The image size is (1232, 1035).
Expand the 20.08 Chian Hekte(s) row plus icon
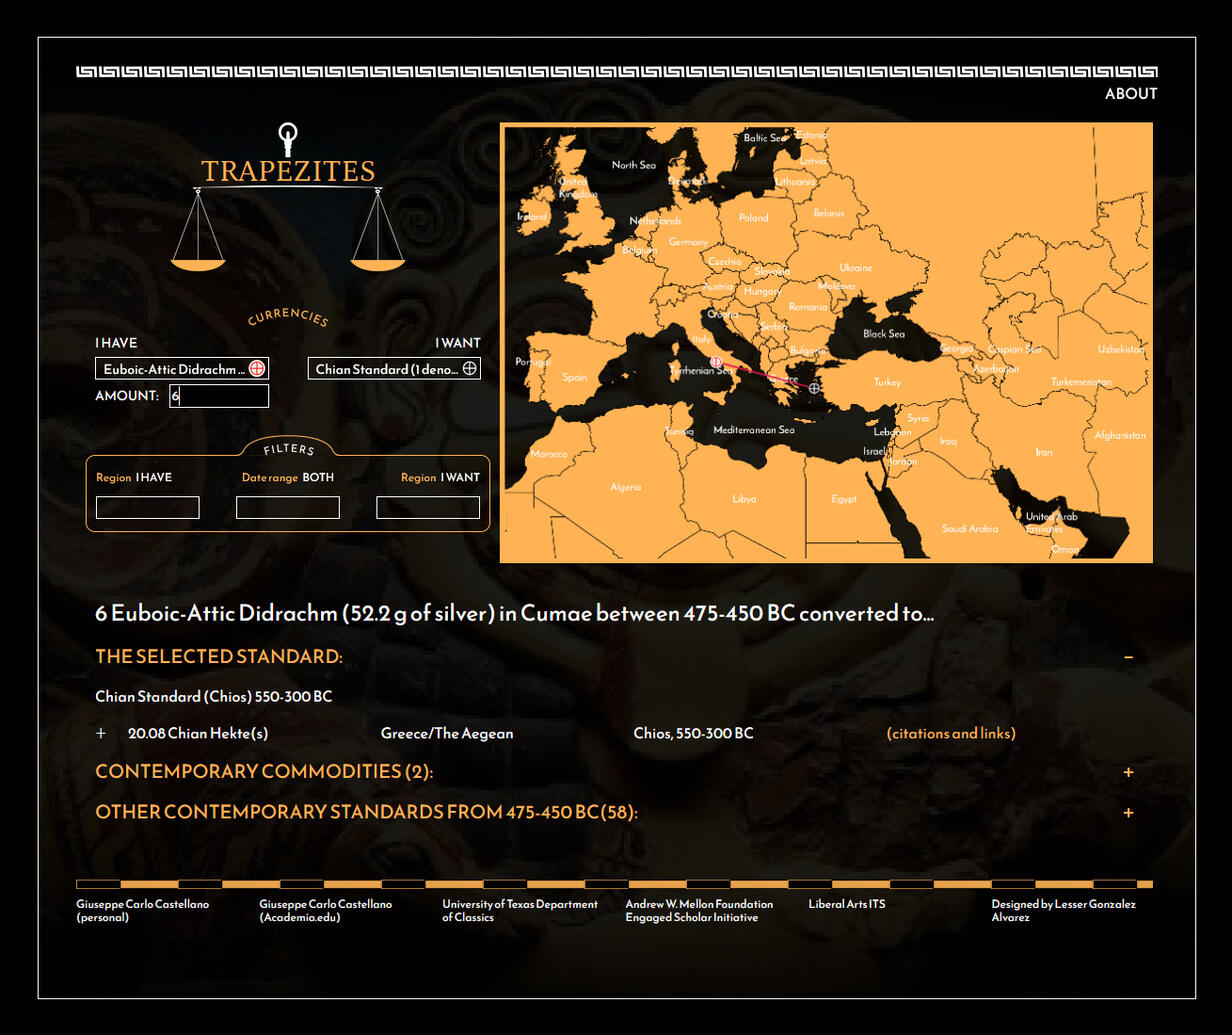point(101,733)
